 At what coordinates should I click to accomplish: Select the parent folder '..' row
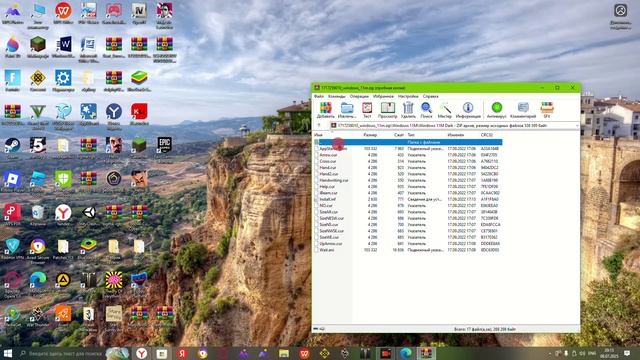407,142
